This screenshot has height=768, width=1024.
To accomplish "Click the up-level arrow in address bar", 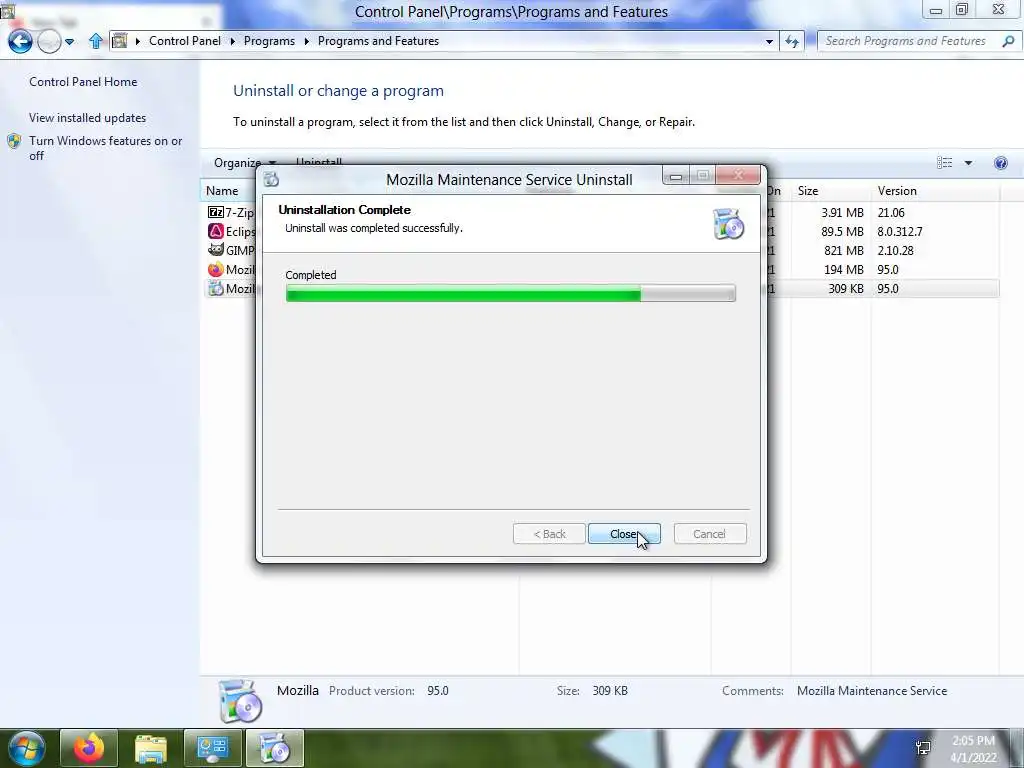I will click(x=95, y=41).
